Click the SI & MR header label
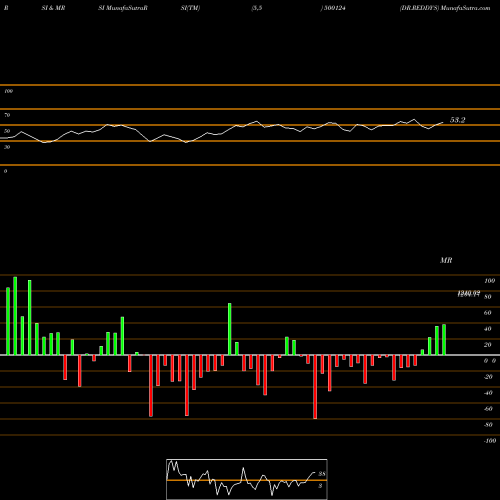Viewport: 500px width, 500px height. [53, 8]
